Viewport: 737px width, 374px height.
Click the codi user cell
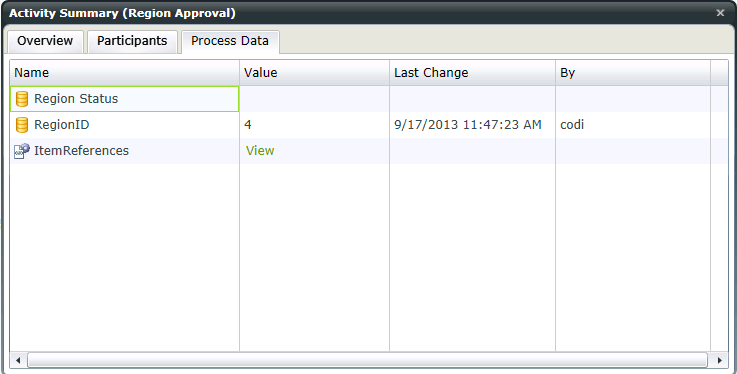[633, 125]
